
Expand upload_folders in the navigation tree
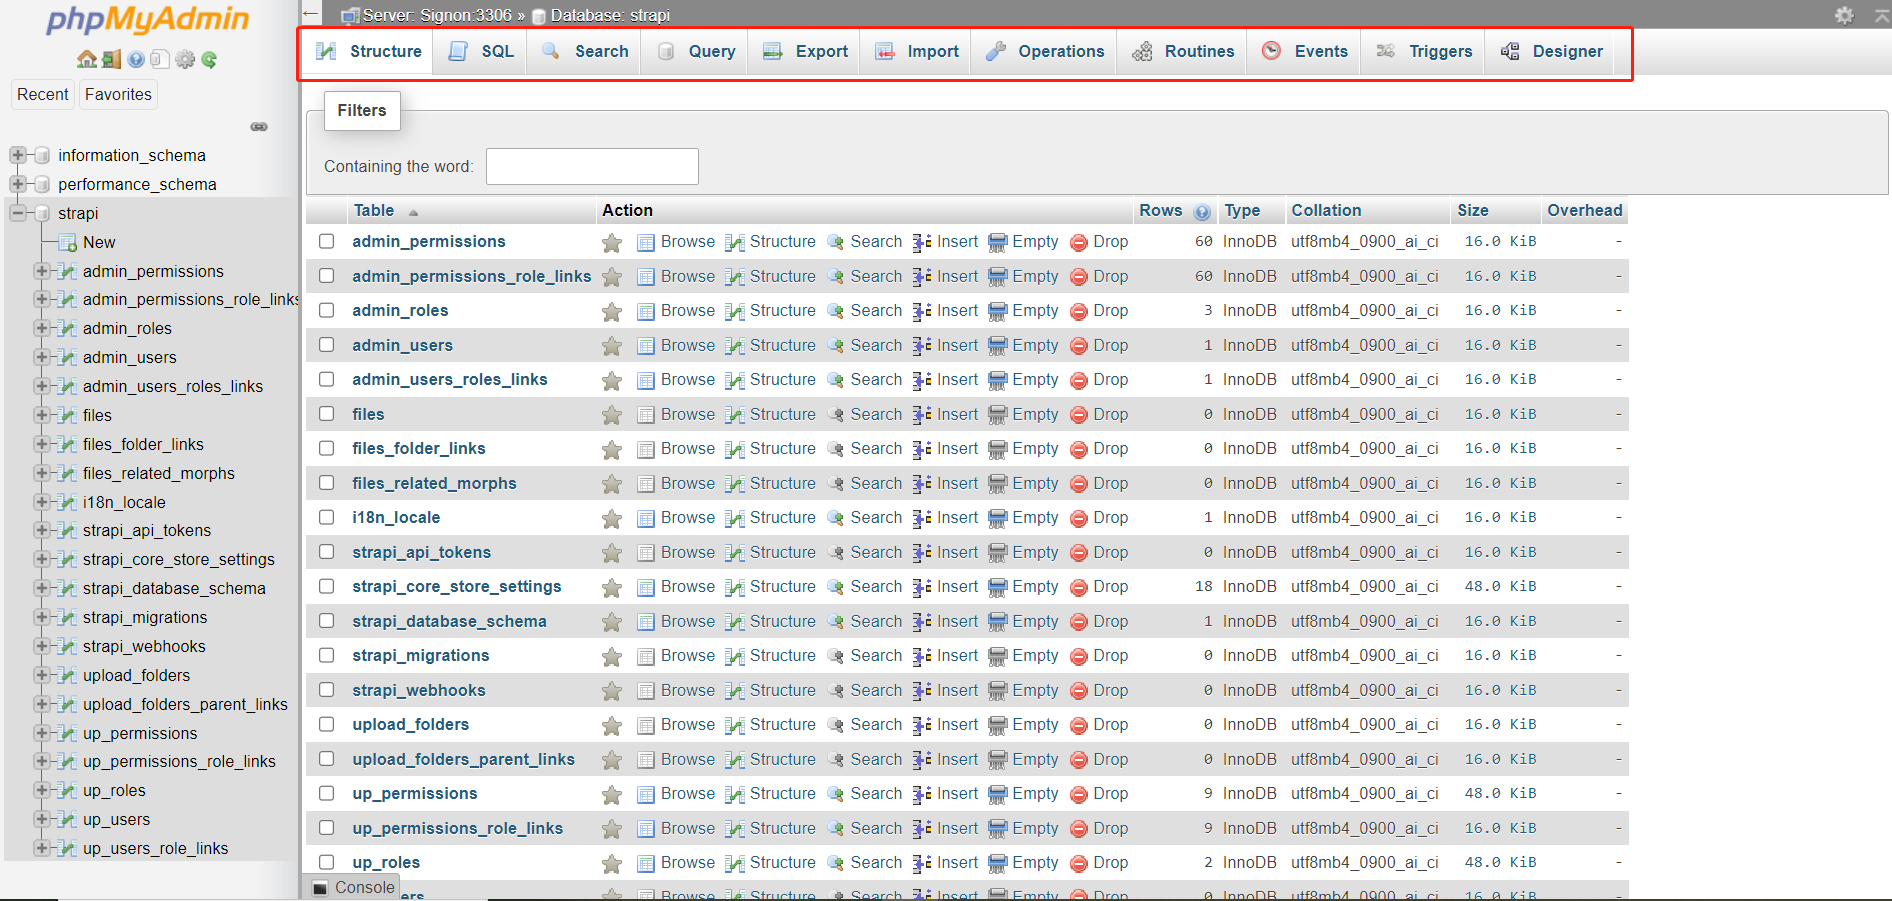pos(42,675)
